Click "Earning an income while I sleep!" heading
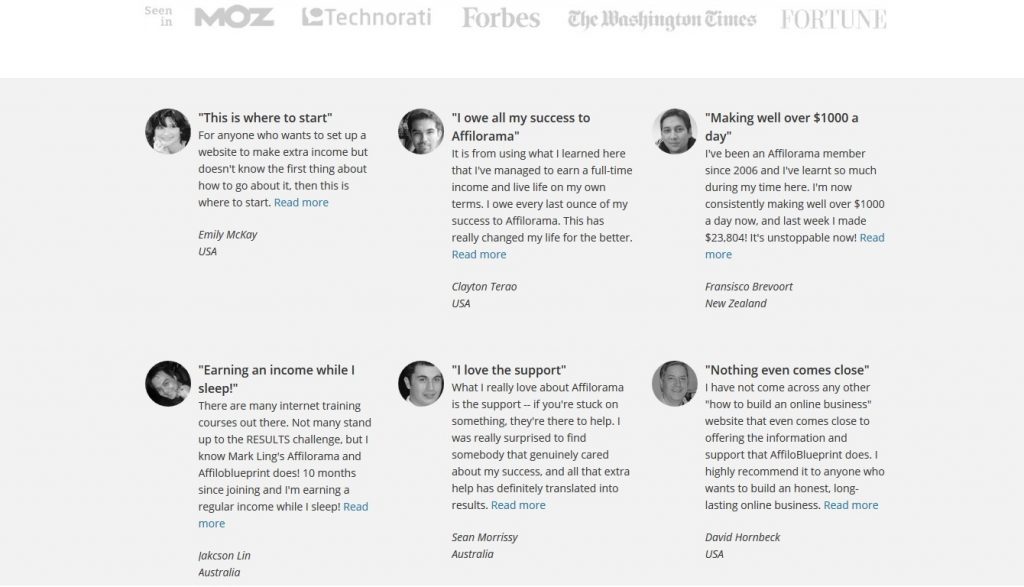Viewport: 1024px width, 587px height. [276, 379]
